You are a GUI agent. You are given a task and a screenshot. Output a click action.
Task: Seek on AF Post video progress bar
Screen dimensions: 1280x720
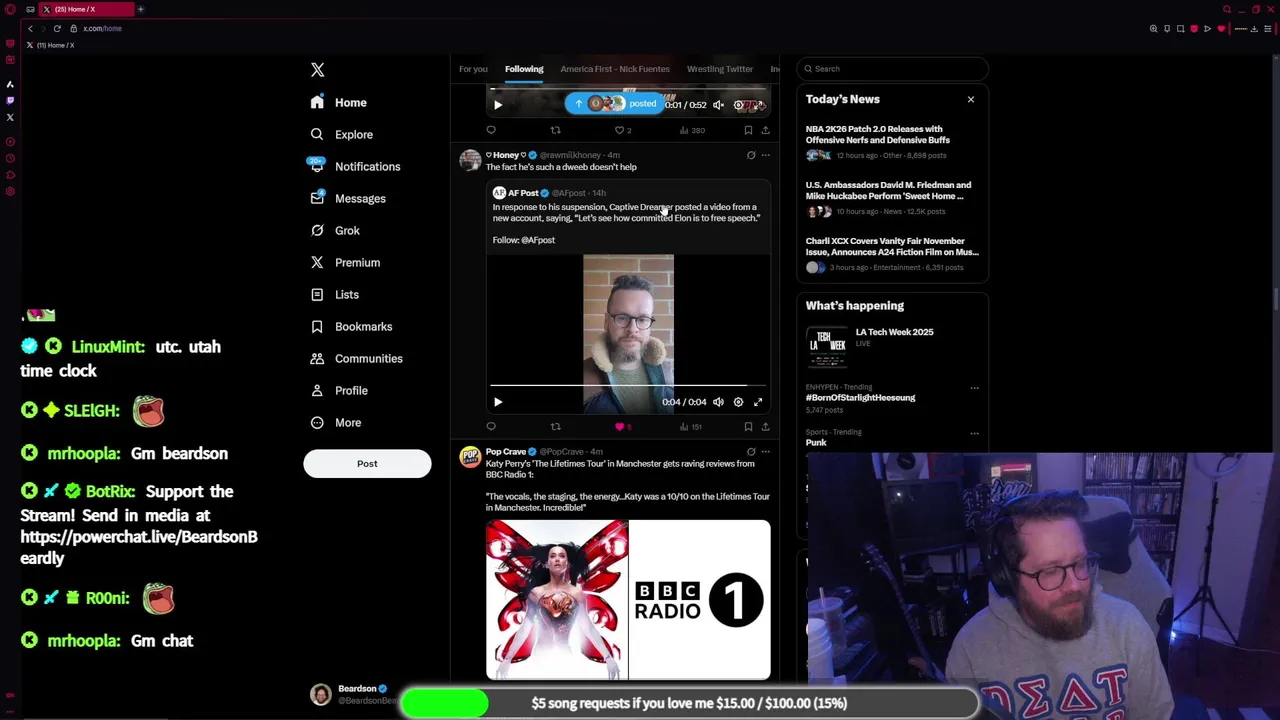coord(628,385)
